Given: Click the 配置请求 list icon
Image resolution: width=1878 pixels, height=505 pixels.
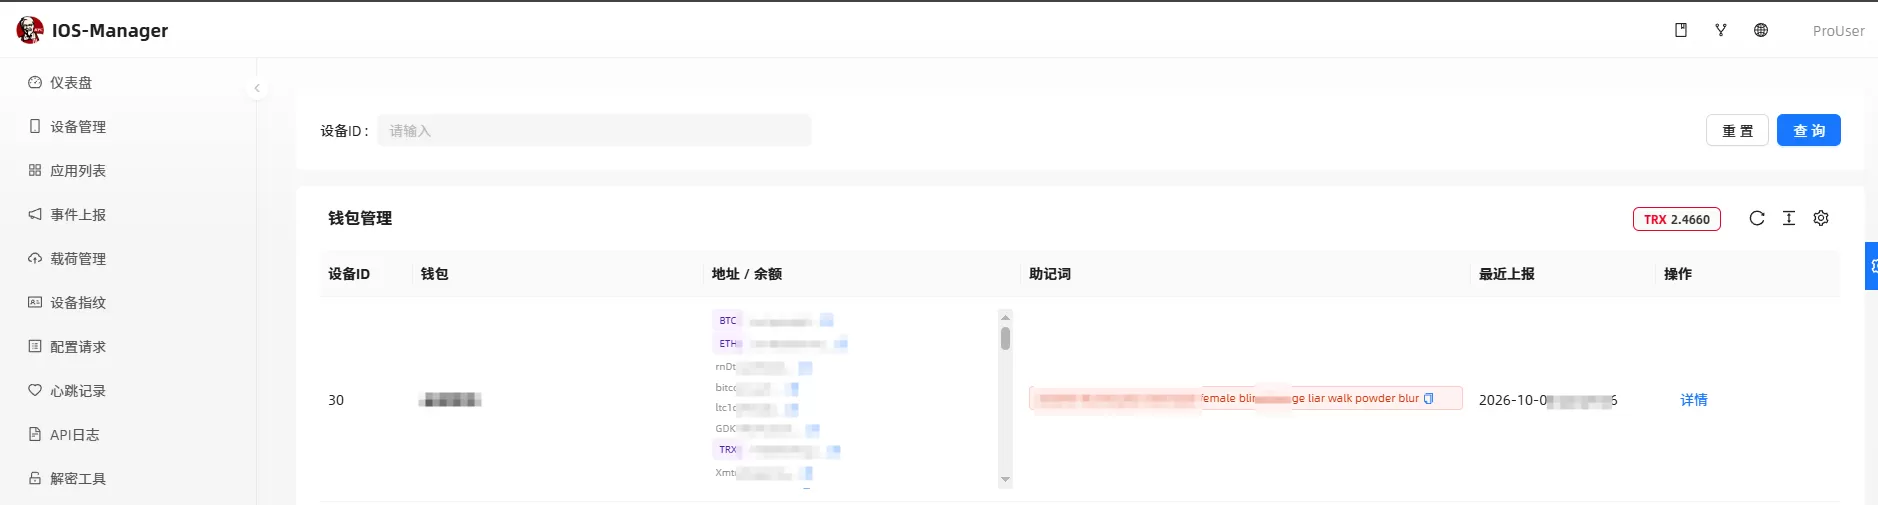Looking at the screenshot, I should [x=35, y=347].
